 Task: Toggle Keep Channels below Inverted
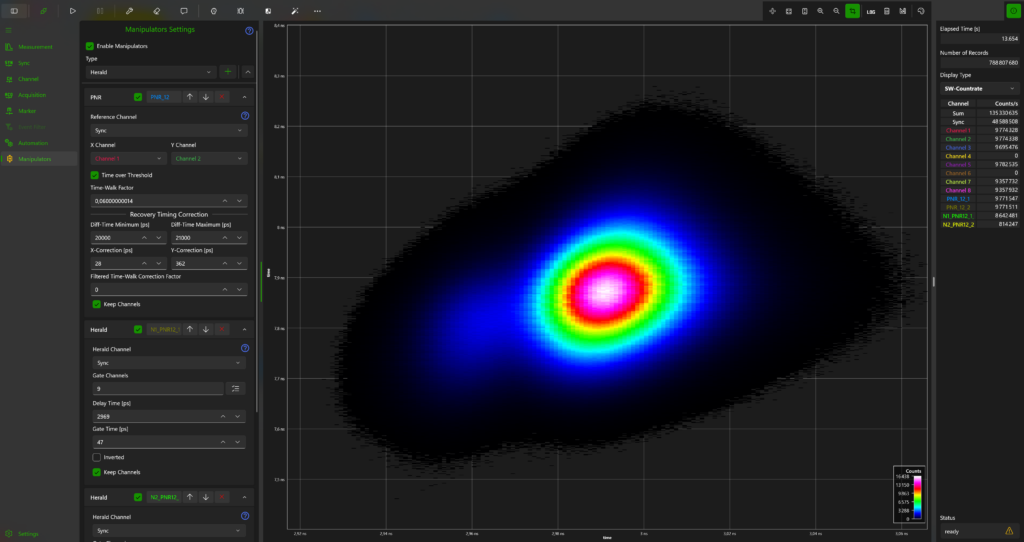pos(97,472)
